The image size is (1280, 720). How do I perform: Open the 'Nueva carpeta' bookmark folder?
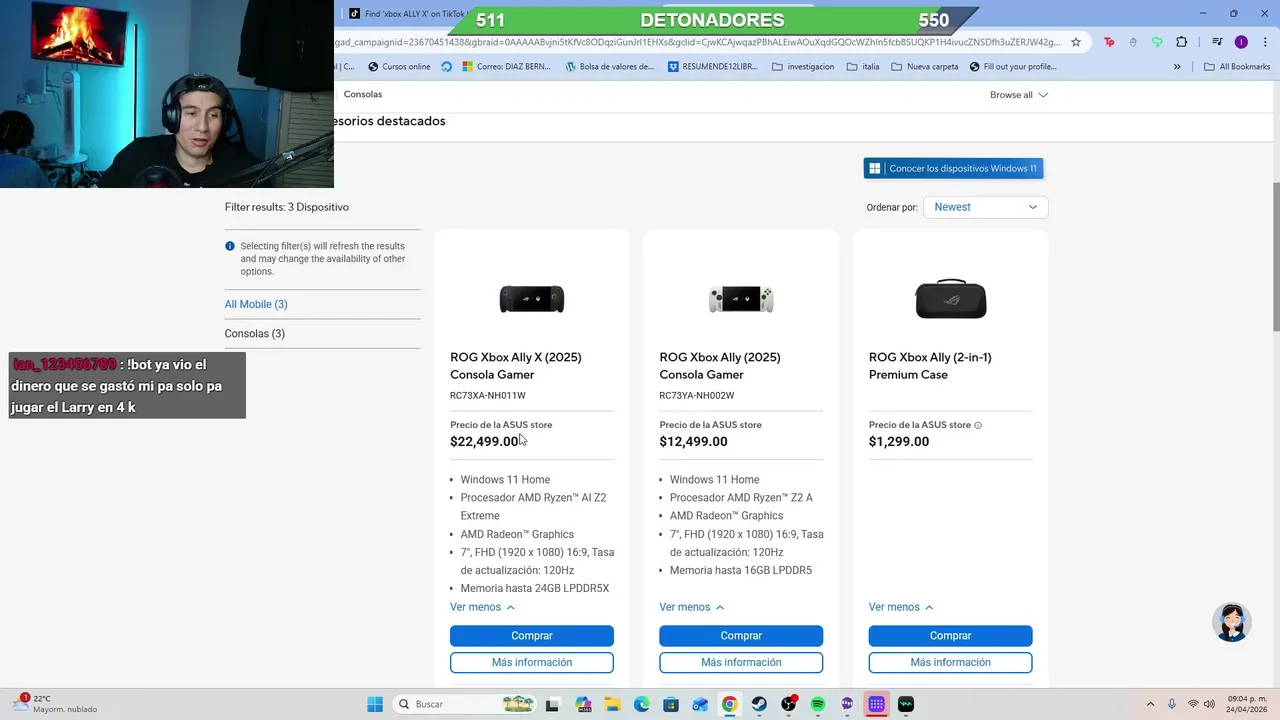coord(925,67)
